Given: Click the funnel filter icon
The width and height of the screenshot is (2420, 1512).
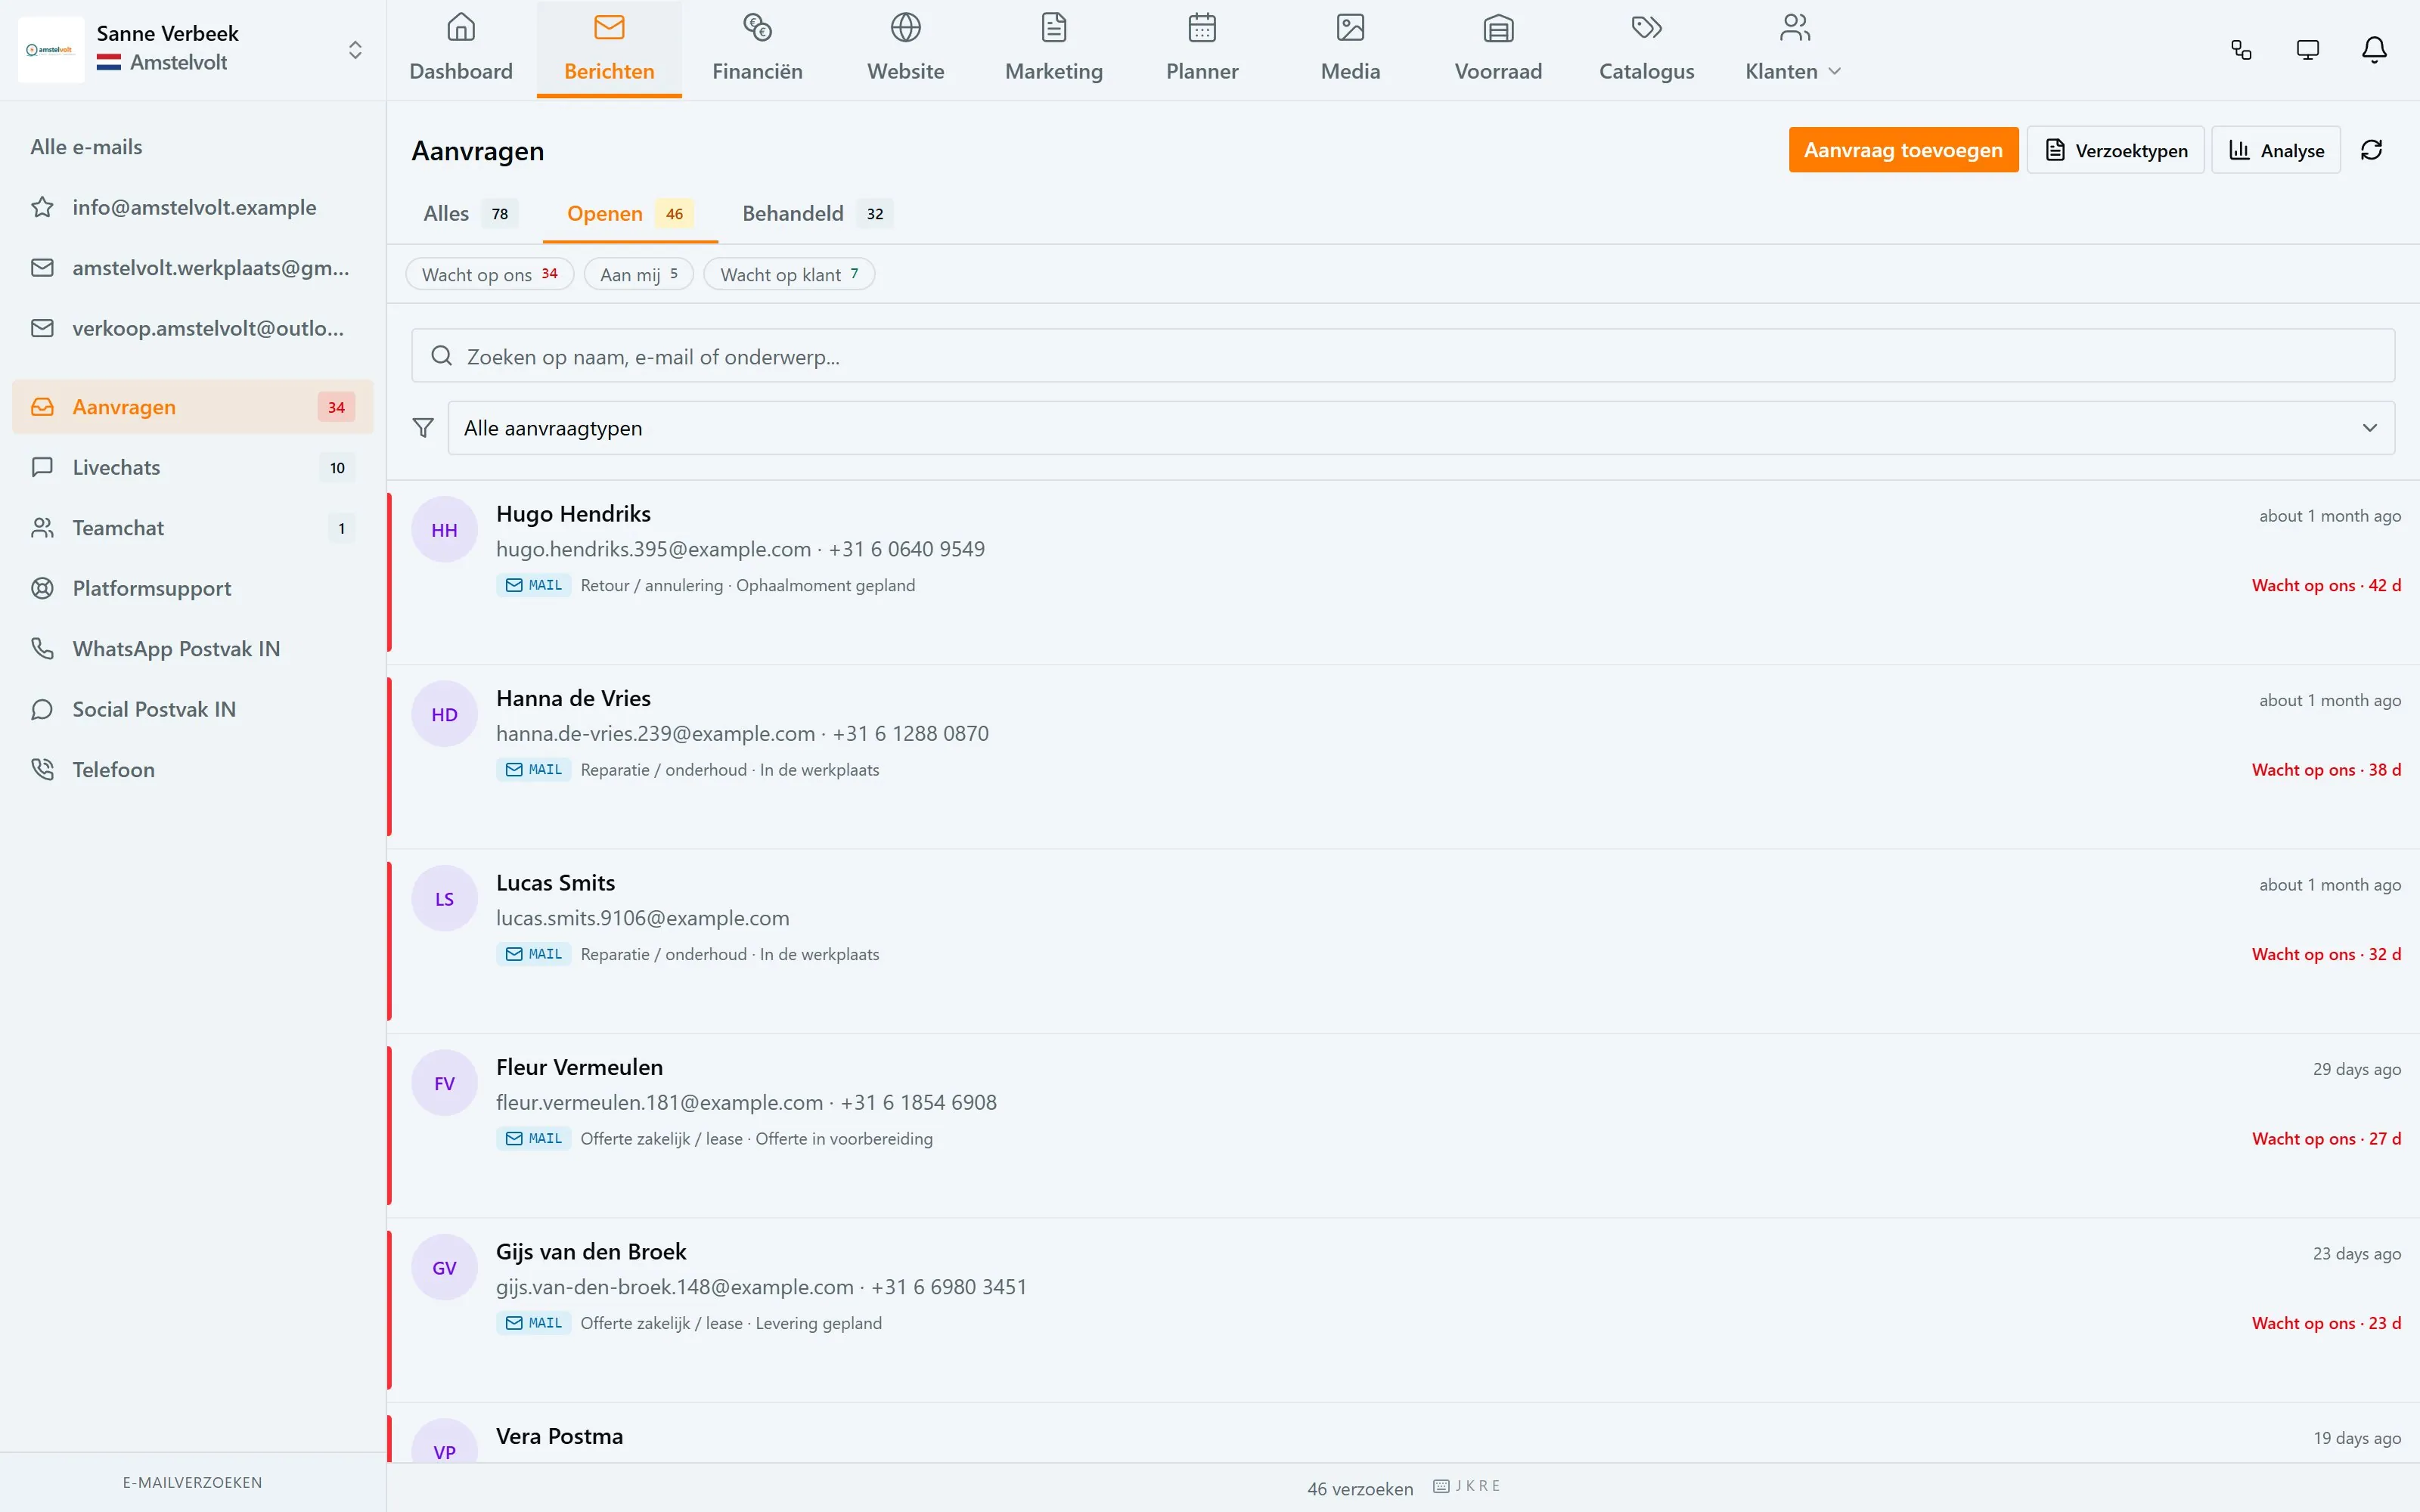Looking at the screenshot, I should click(x=423, y=428).
